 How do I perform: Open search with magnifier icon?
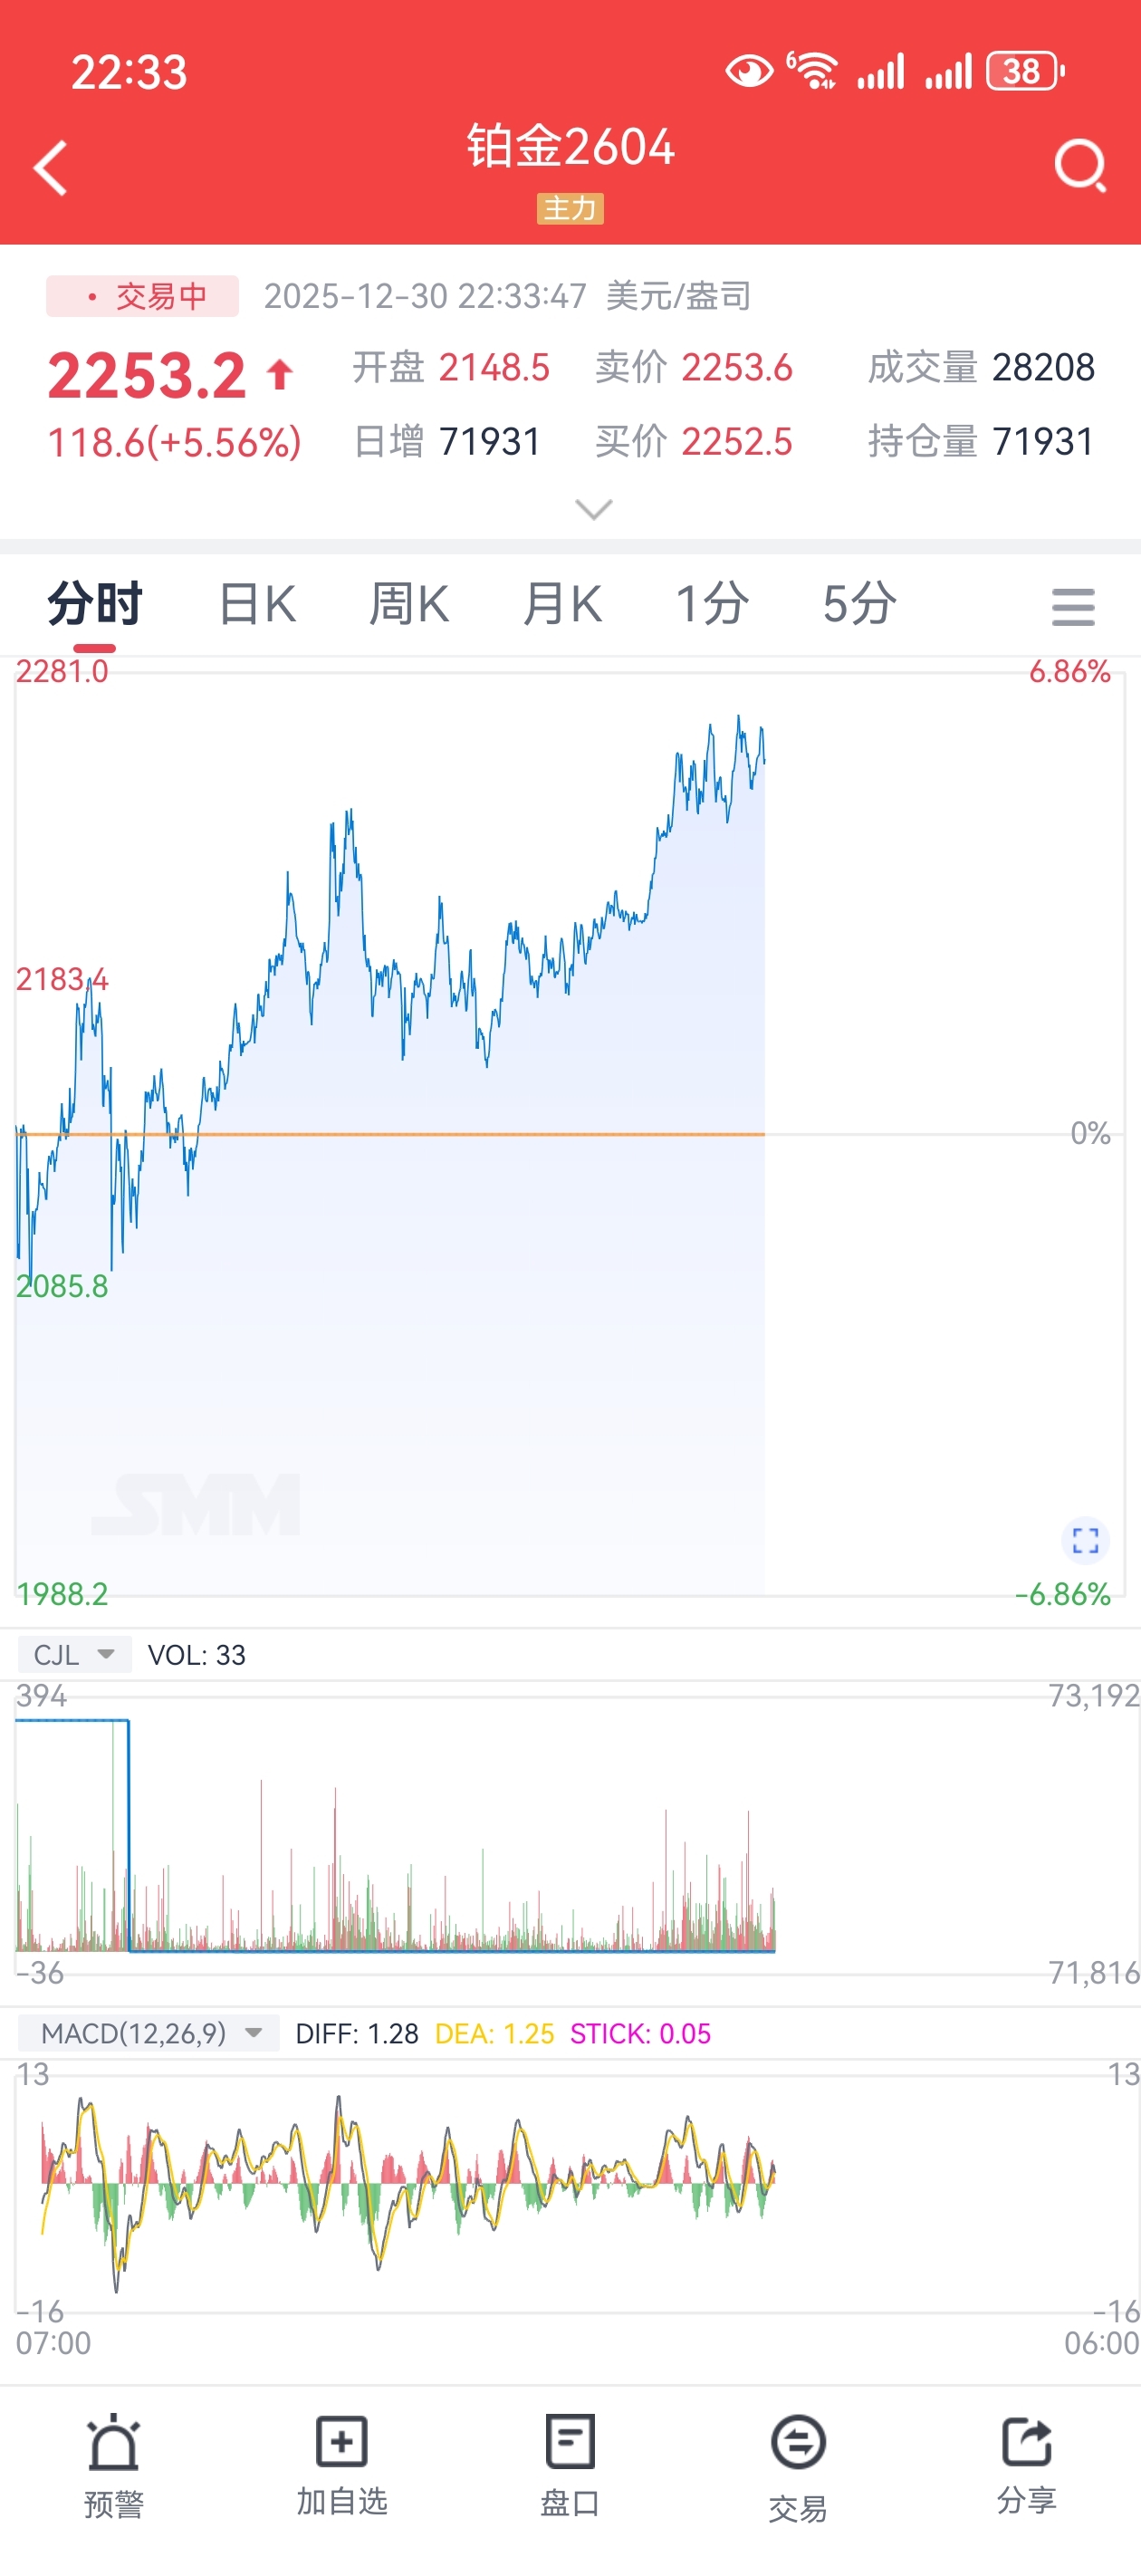pyautogui.click(x=1080, y=166)
